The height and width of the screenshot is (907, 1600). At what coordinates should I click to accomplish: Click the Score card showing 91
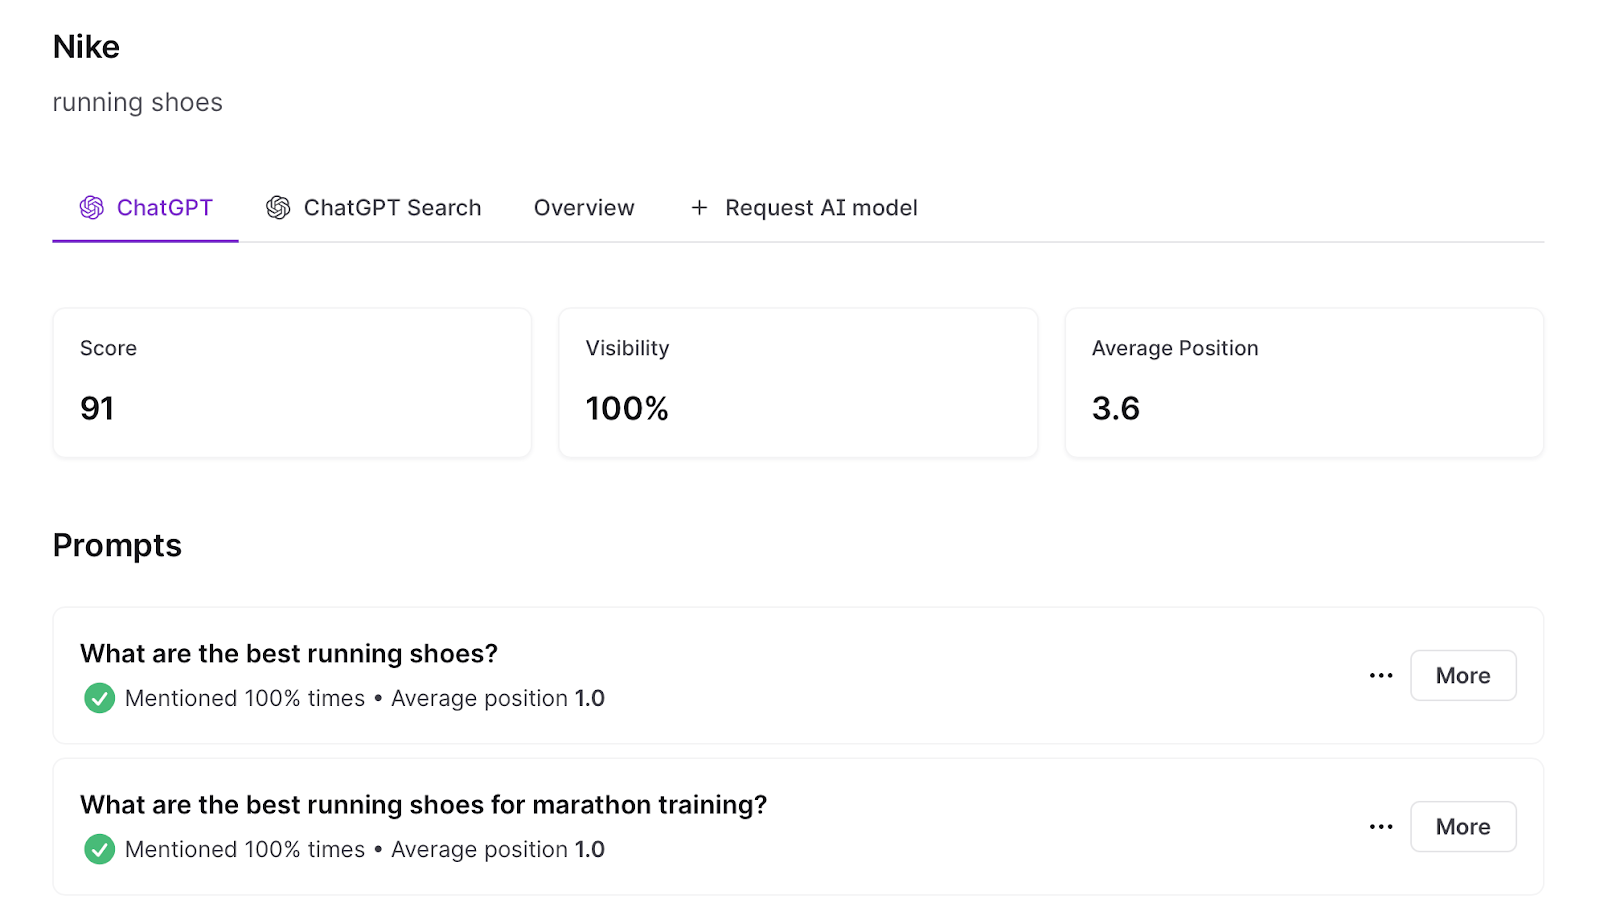(x=291, y=382)
